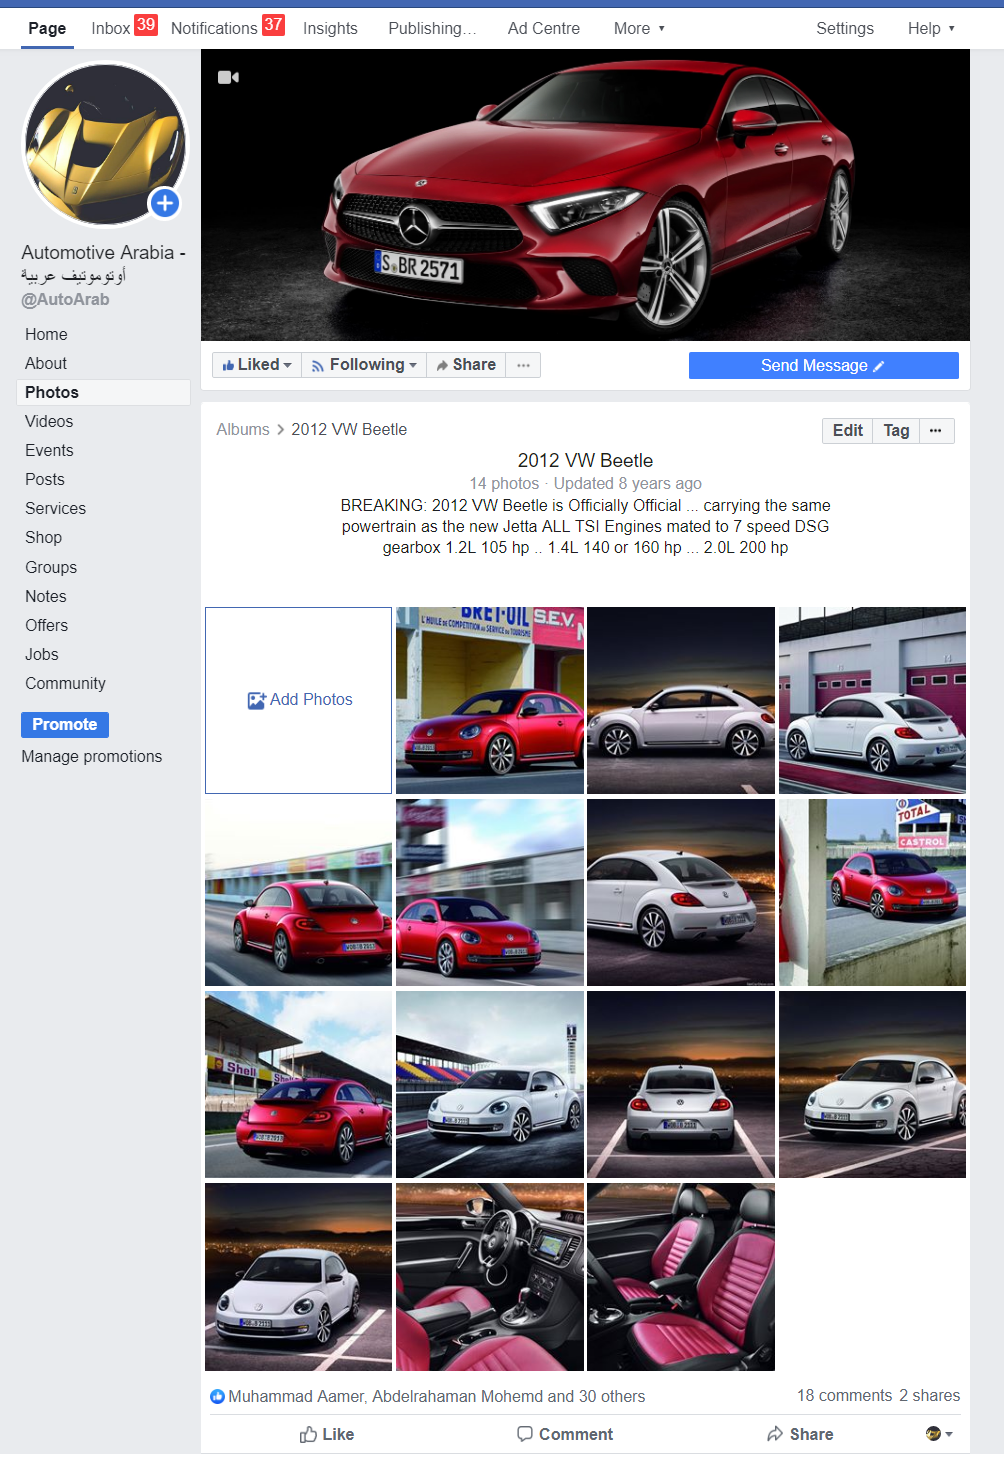1004x1462 pixels.
Task: Click the Send Message button
Action: tap(823, 365)
